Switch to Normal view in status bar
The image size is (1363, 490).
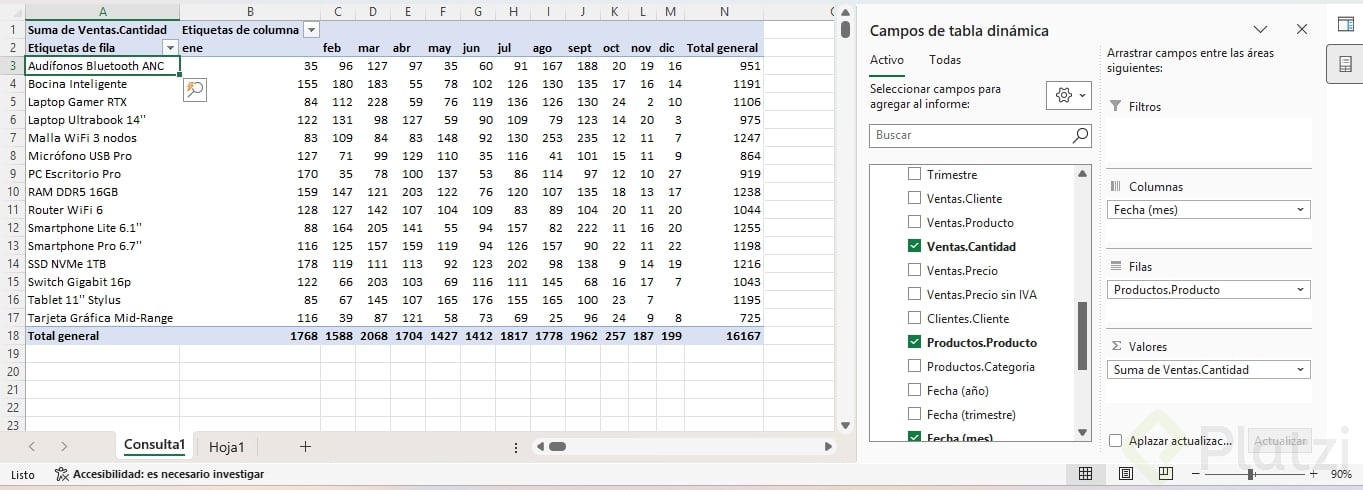(x=1085, y=473)
